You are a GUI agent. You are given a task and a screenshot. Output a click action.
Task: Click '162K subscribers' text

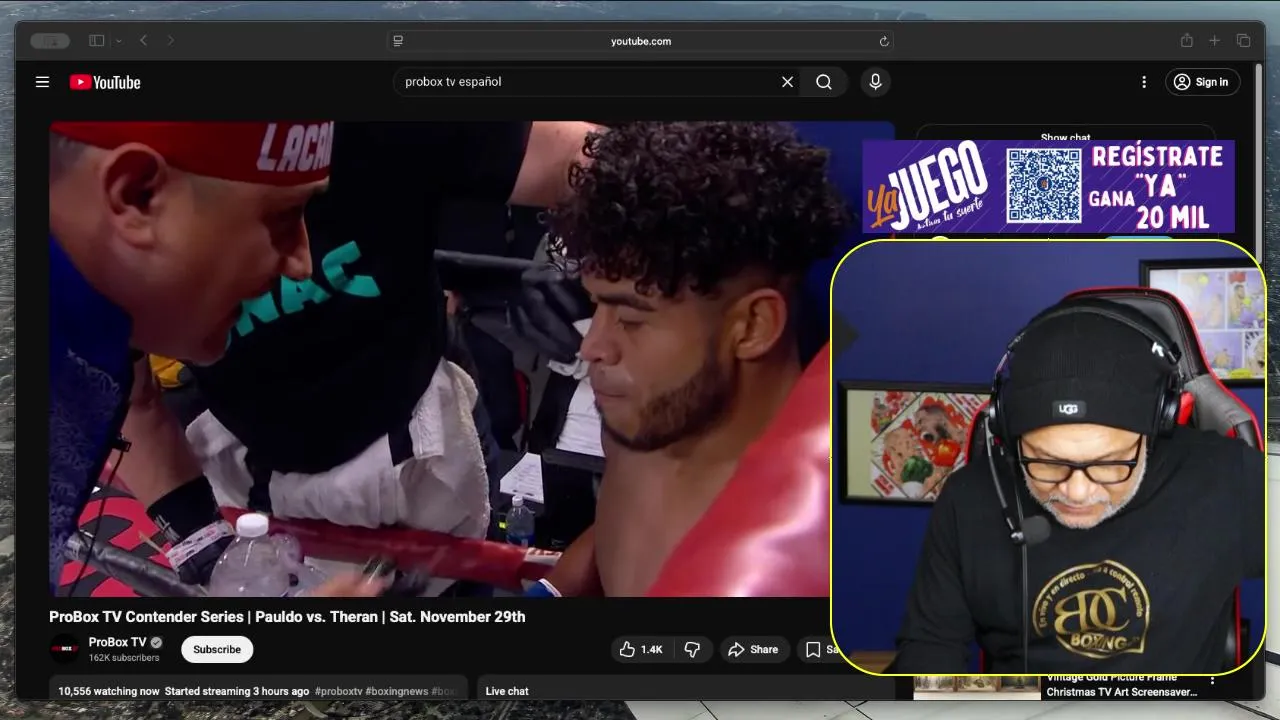tap(124, 658)
